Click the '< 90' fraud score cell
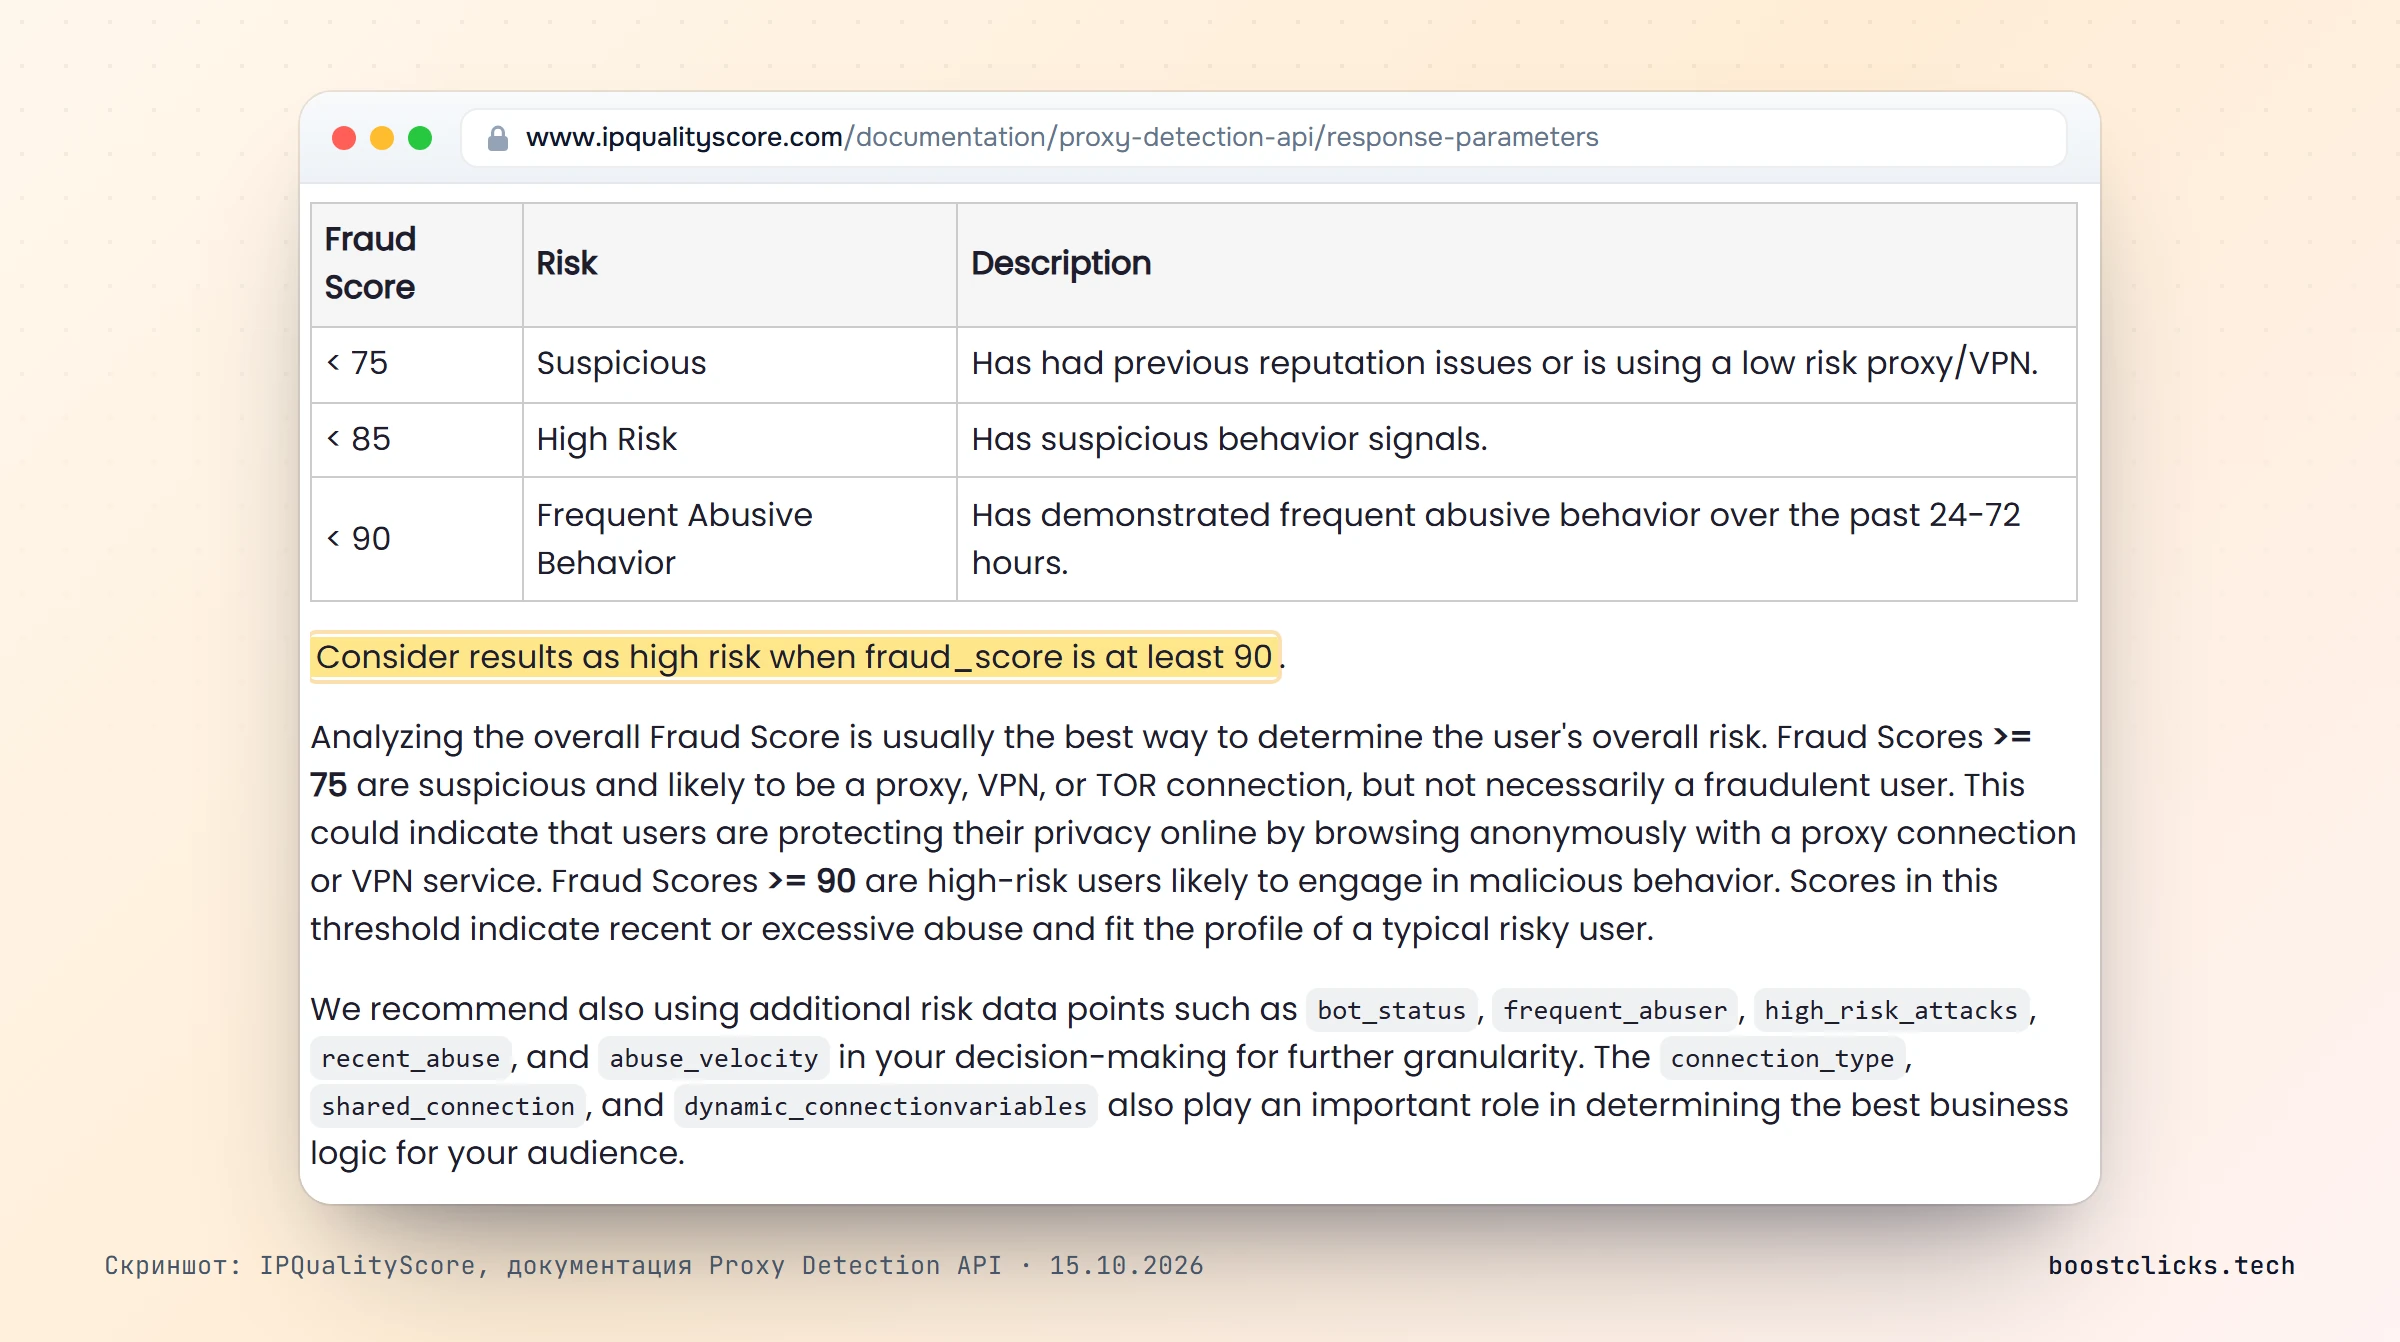Viewport: 2400px width, 1342px height. [416, 539]
